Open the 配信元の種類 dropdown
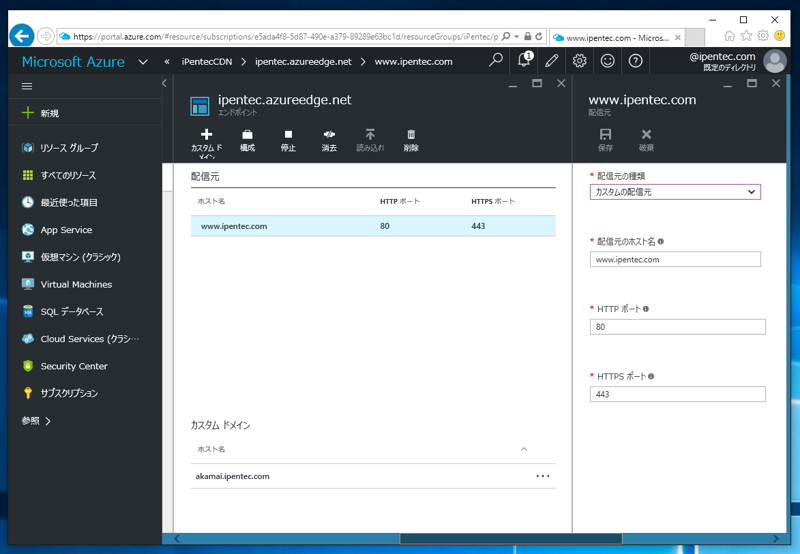This screenshot has height=554, width=800. coord(675,192)
